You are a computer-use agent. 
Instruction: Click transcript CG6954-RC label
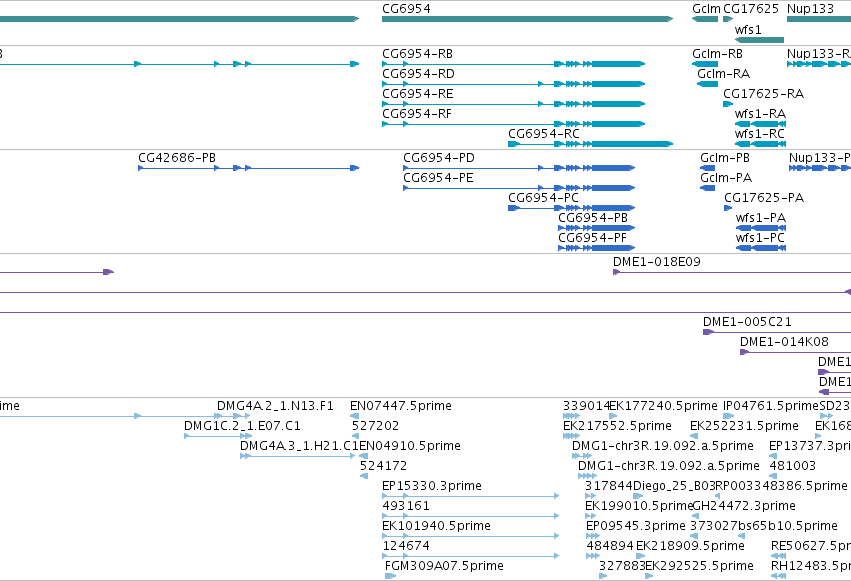tap(544, 134)
